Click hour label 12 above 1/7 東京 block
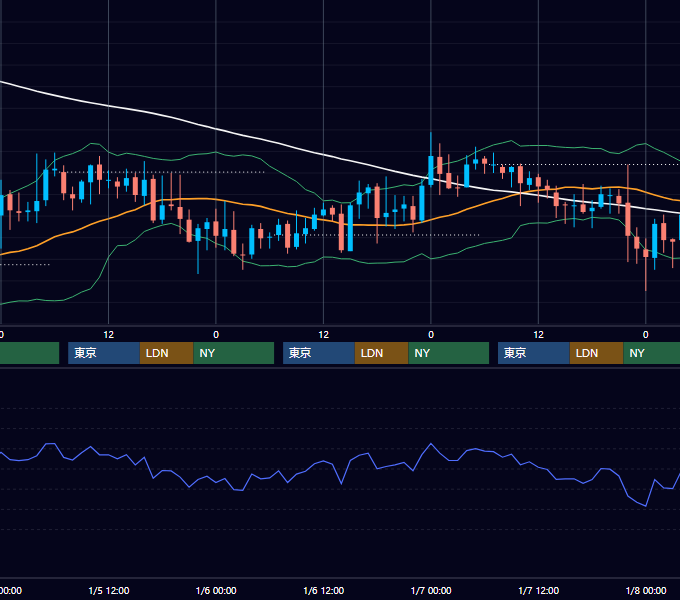680x600 pixels. coord(538,335)
